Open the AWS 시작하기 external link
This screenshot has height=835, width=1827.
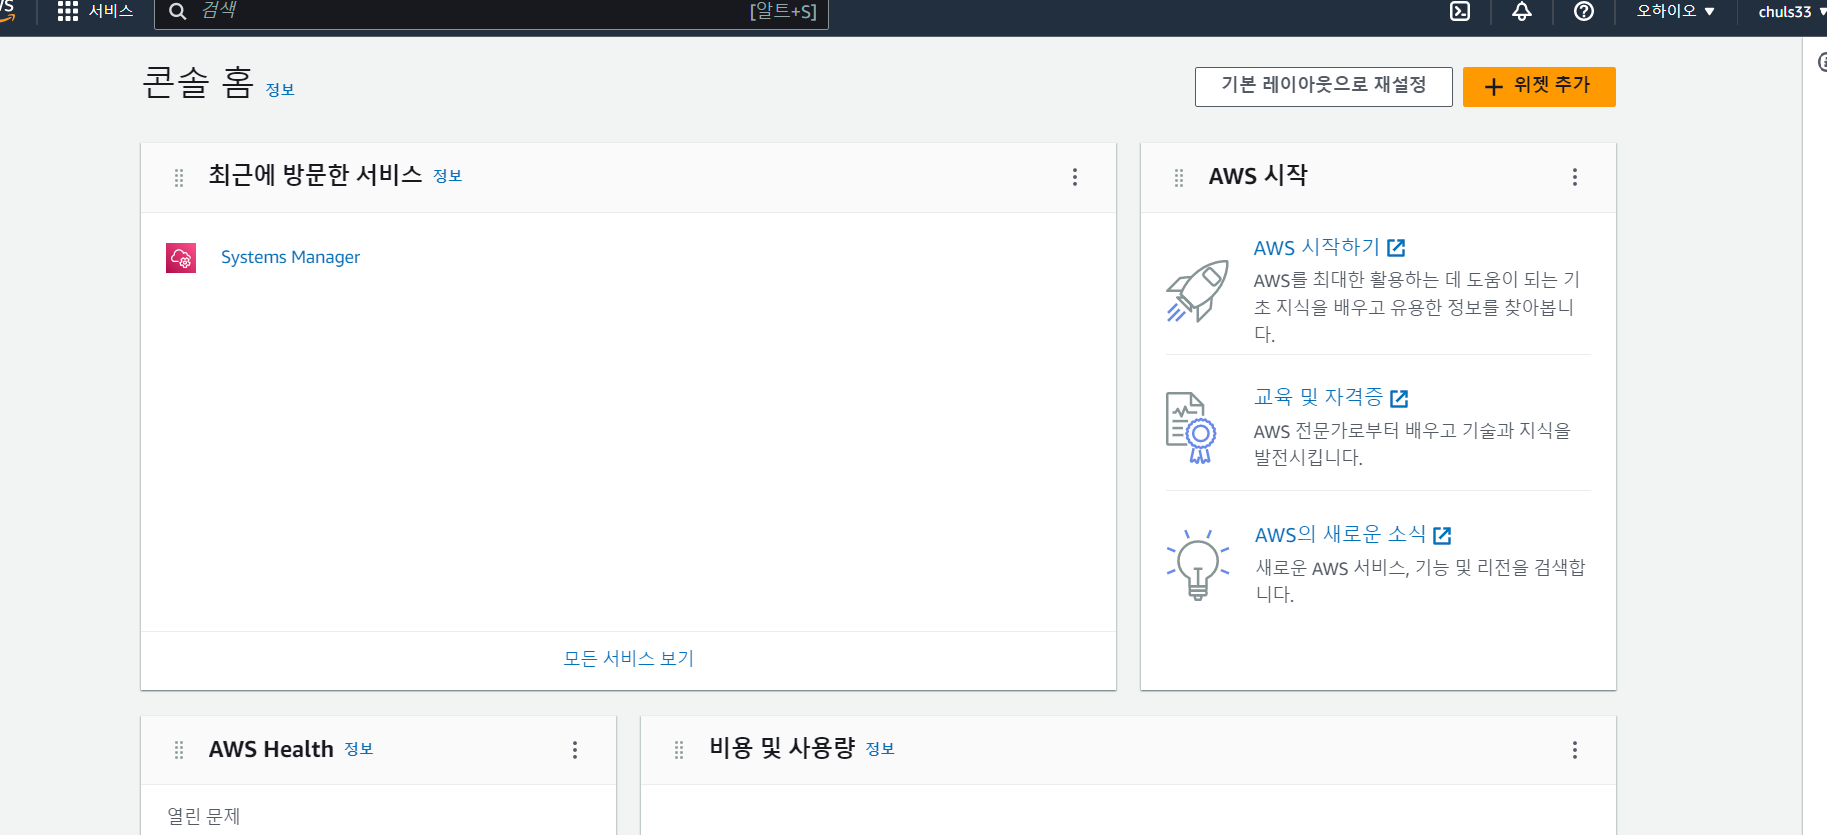pyautogui.click(x=1329, y=247)
